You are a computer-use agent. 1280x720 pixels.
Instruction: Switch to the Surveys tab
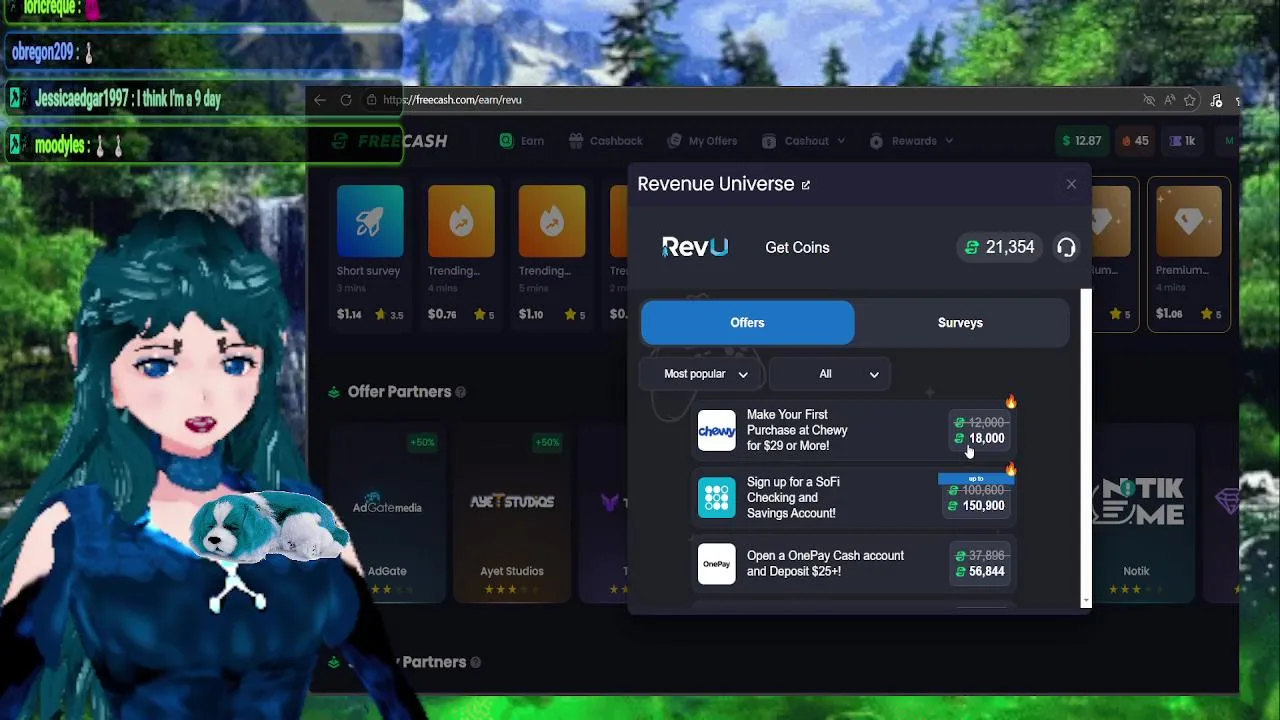point(960,323)
